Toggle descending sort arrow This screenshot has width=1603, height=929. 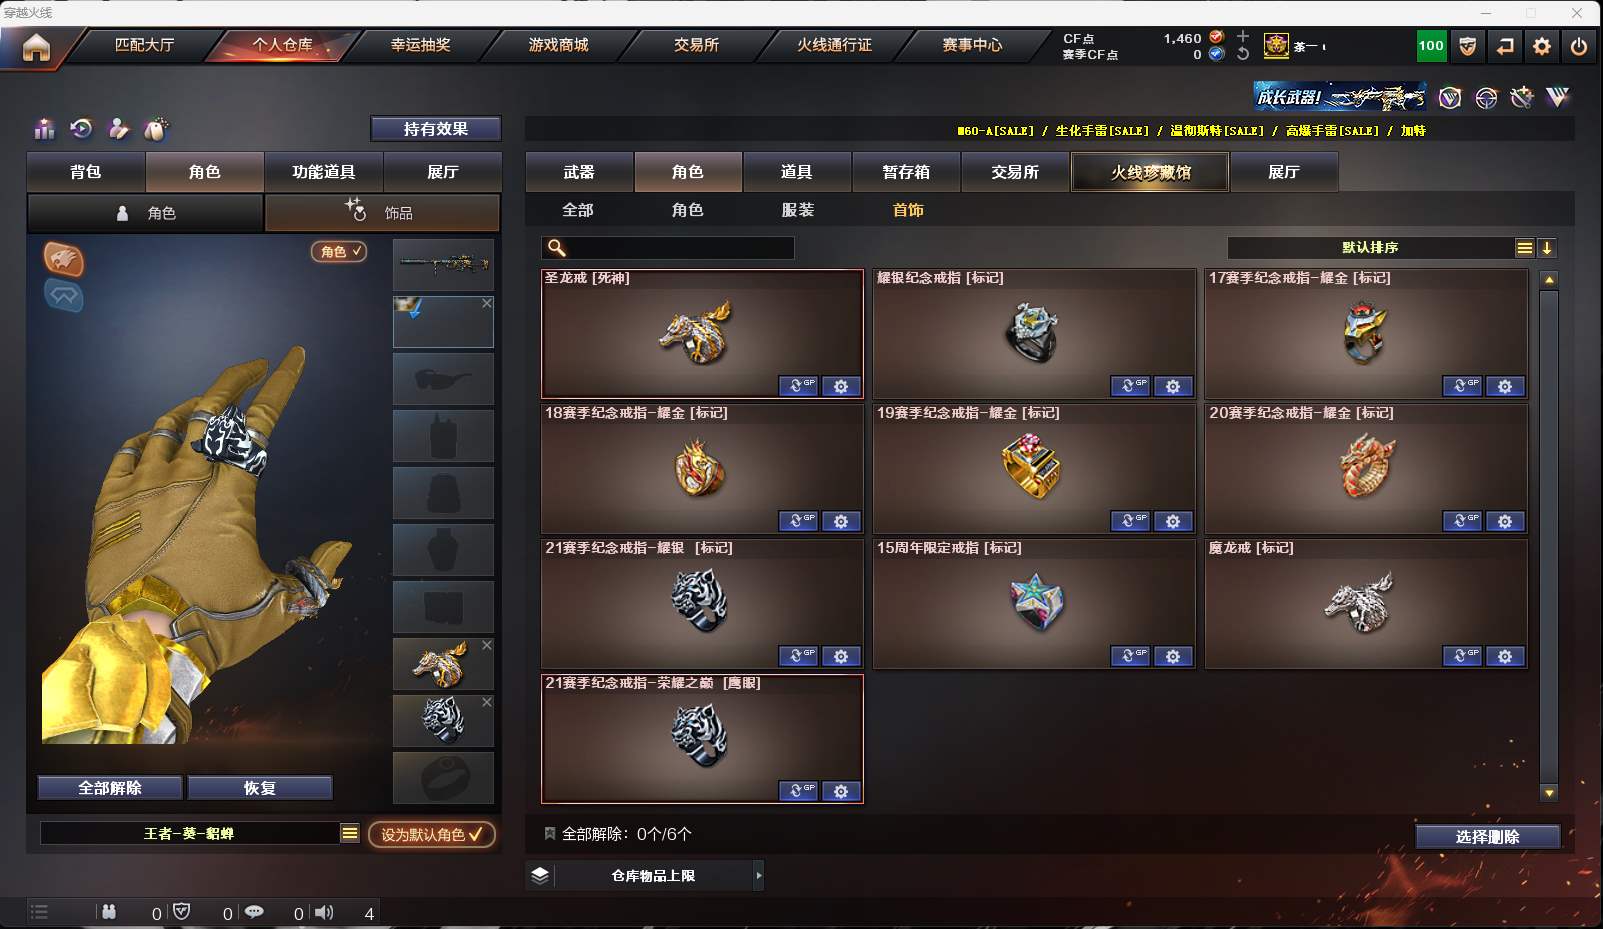coord(1547,248)
